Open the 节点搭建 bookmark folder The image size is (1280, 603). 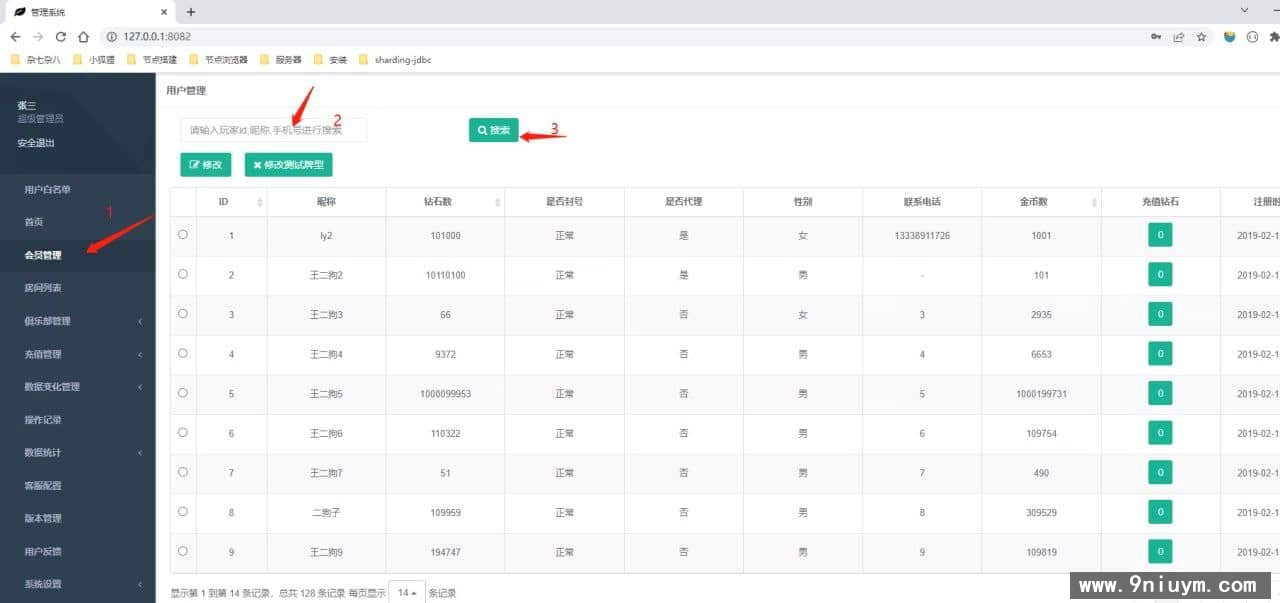tap(151, 60)
